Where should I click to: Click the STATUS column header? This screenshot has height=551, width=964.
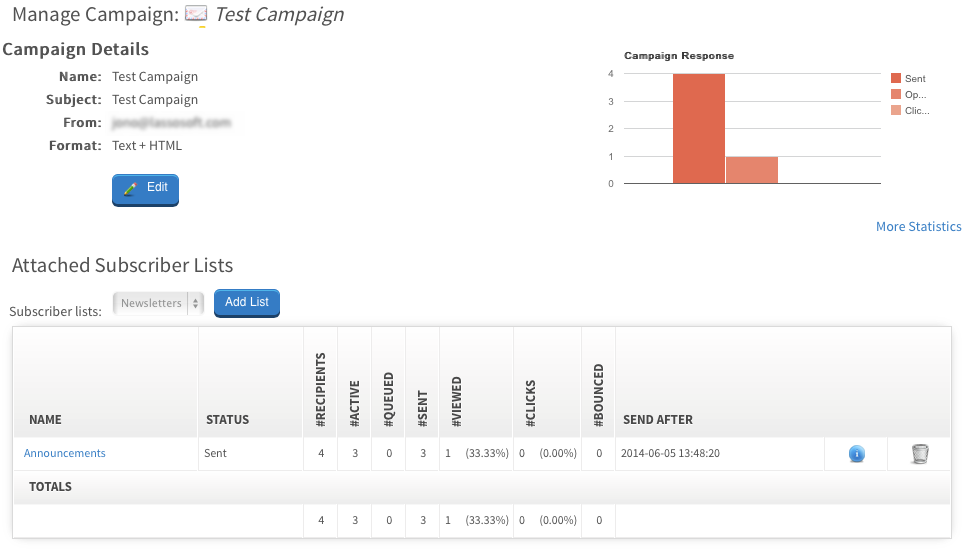tap(227, 420)
